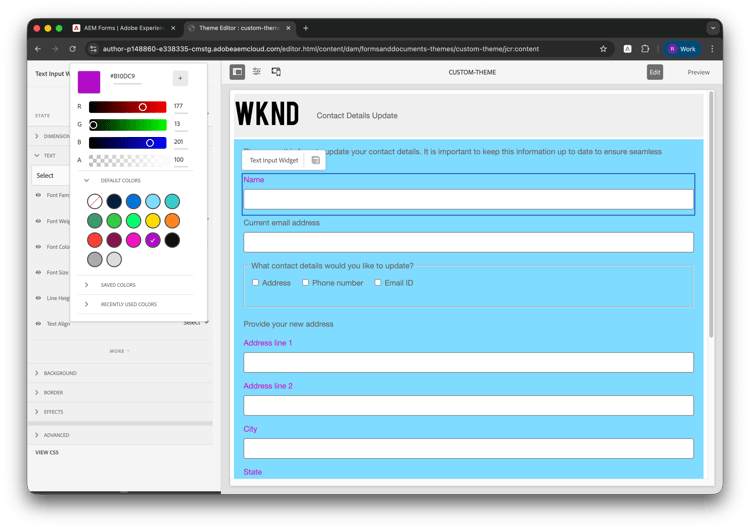The height and width of the screenshot is (530, 750).
Task: Adjust the alpha channel slider
Action: coord(128,160)
